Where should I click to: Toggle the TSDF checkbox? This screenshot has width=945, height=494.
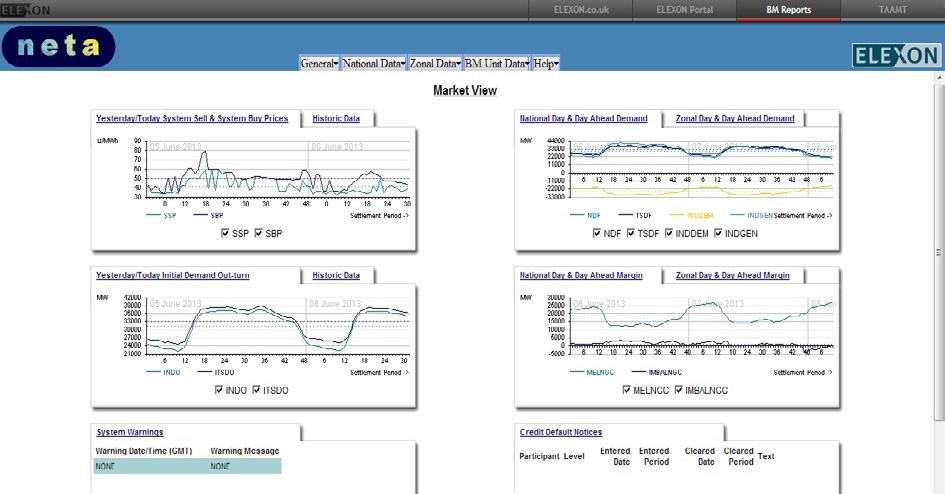point(630,233)
